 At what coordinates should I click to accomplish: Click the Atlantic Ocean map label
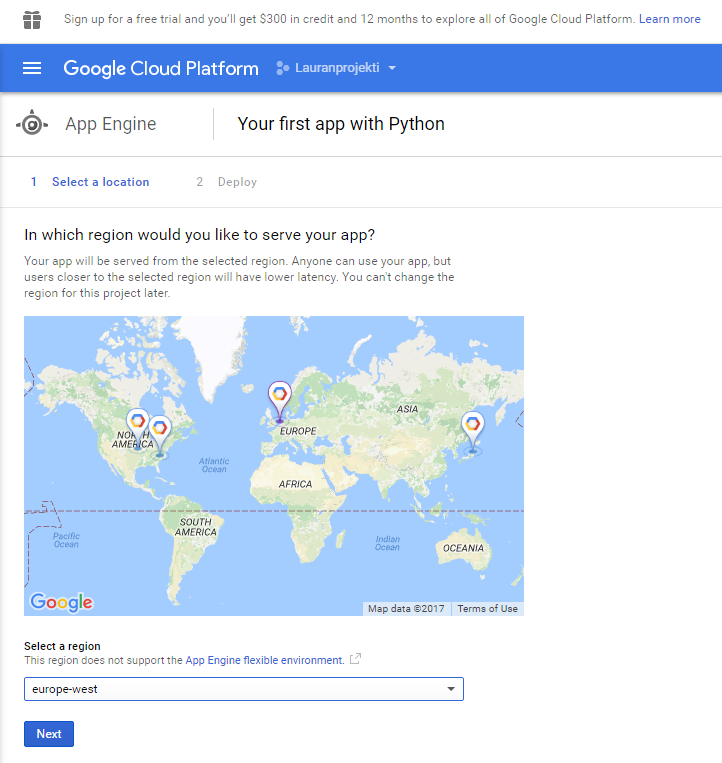tap(214, 465)
